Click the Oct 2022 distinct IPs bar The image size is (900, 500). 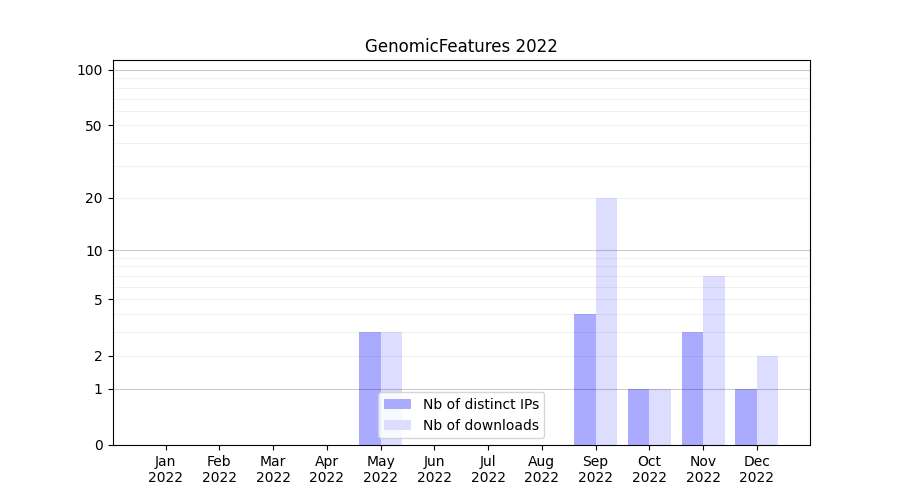coord(639,417)
